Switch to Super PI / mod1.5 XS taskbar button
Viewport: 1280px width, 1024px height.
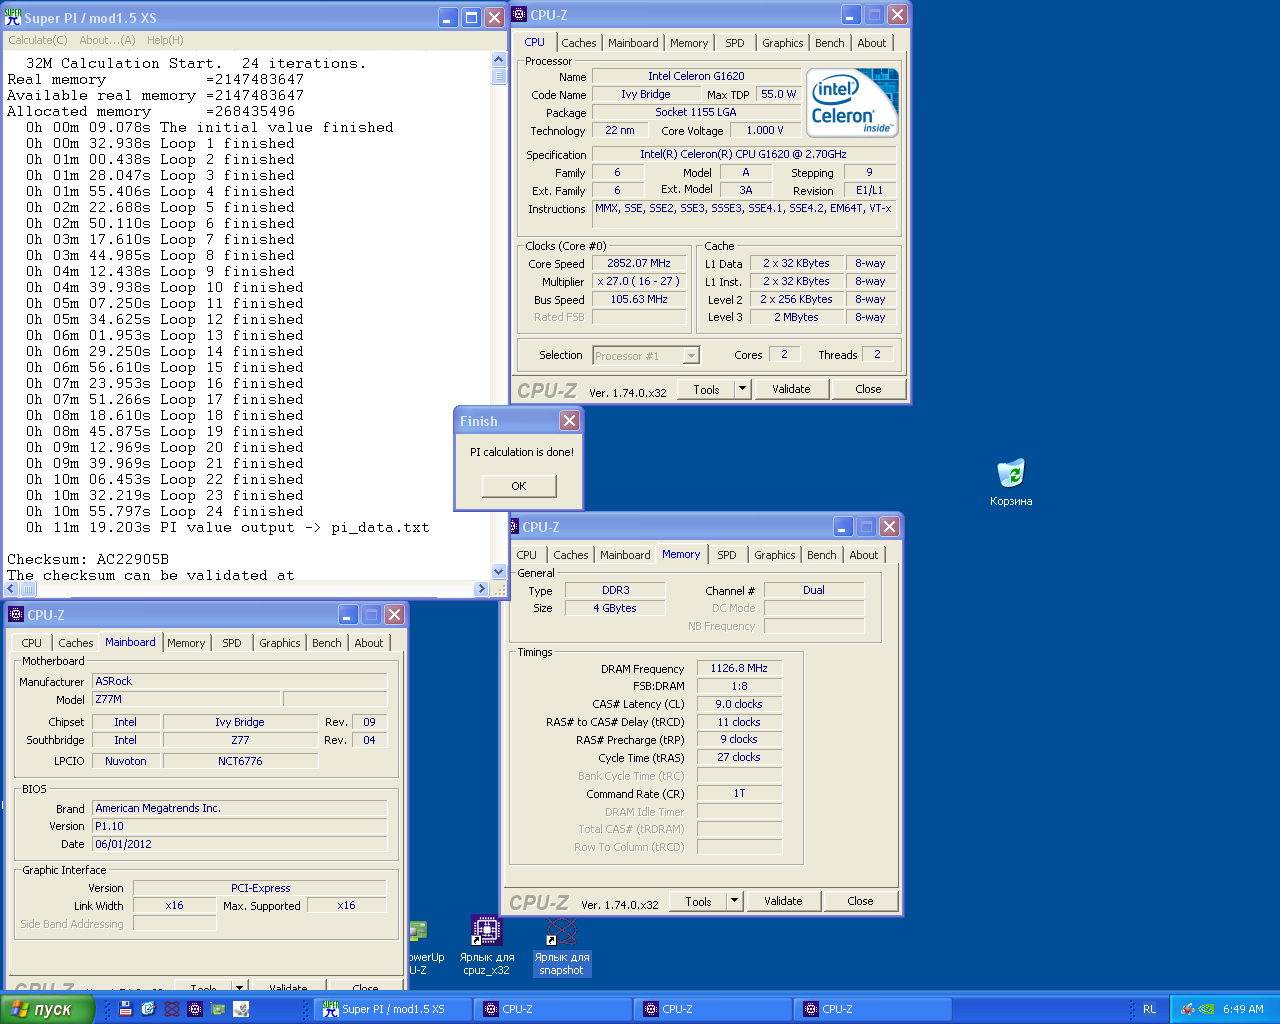(394, 1009)
